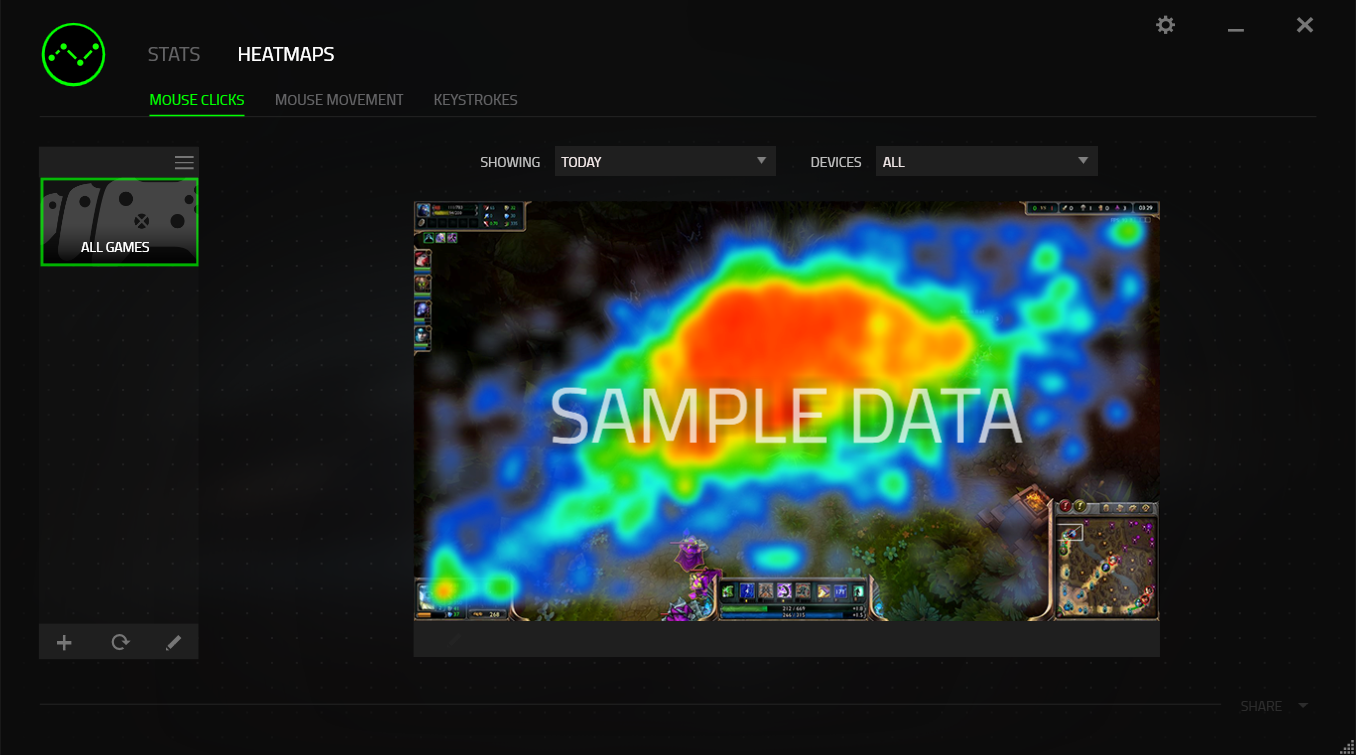The image size is (1356, 755).
Task: Close the application window
Action: [x=1305, y=25]
